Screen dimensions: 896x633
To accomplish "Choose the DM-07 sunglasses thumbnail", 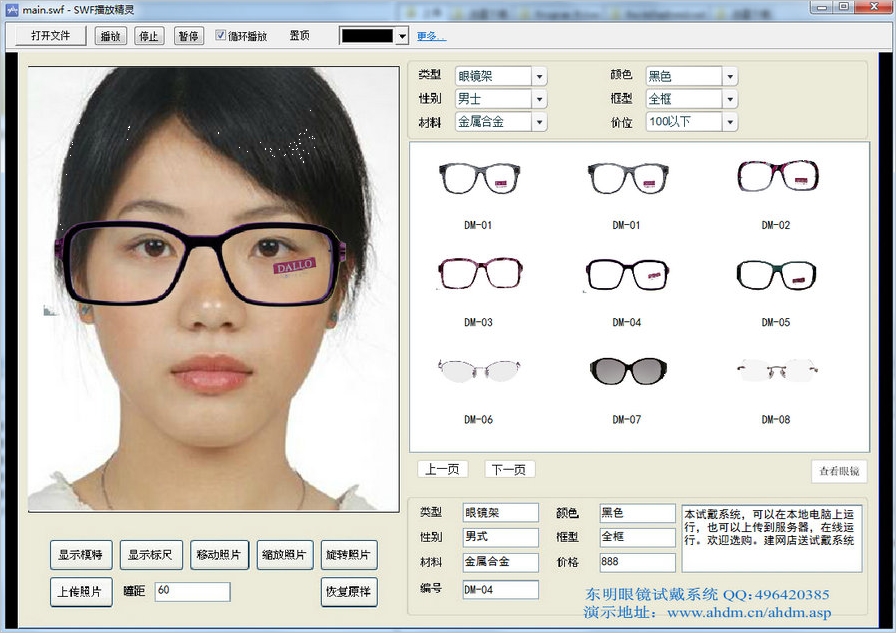I will [626, 371].
